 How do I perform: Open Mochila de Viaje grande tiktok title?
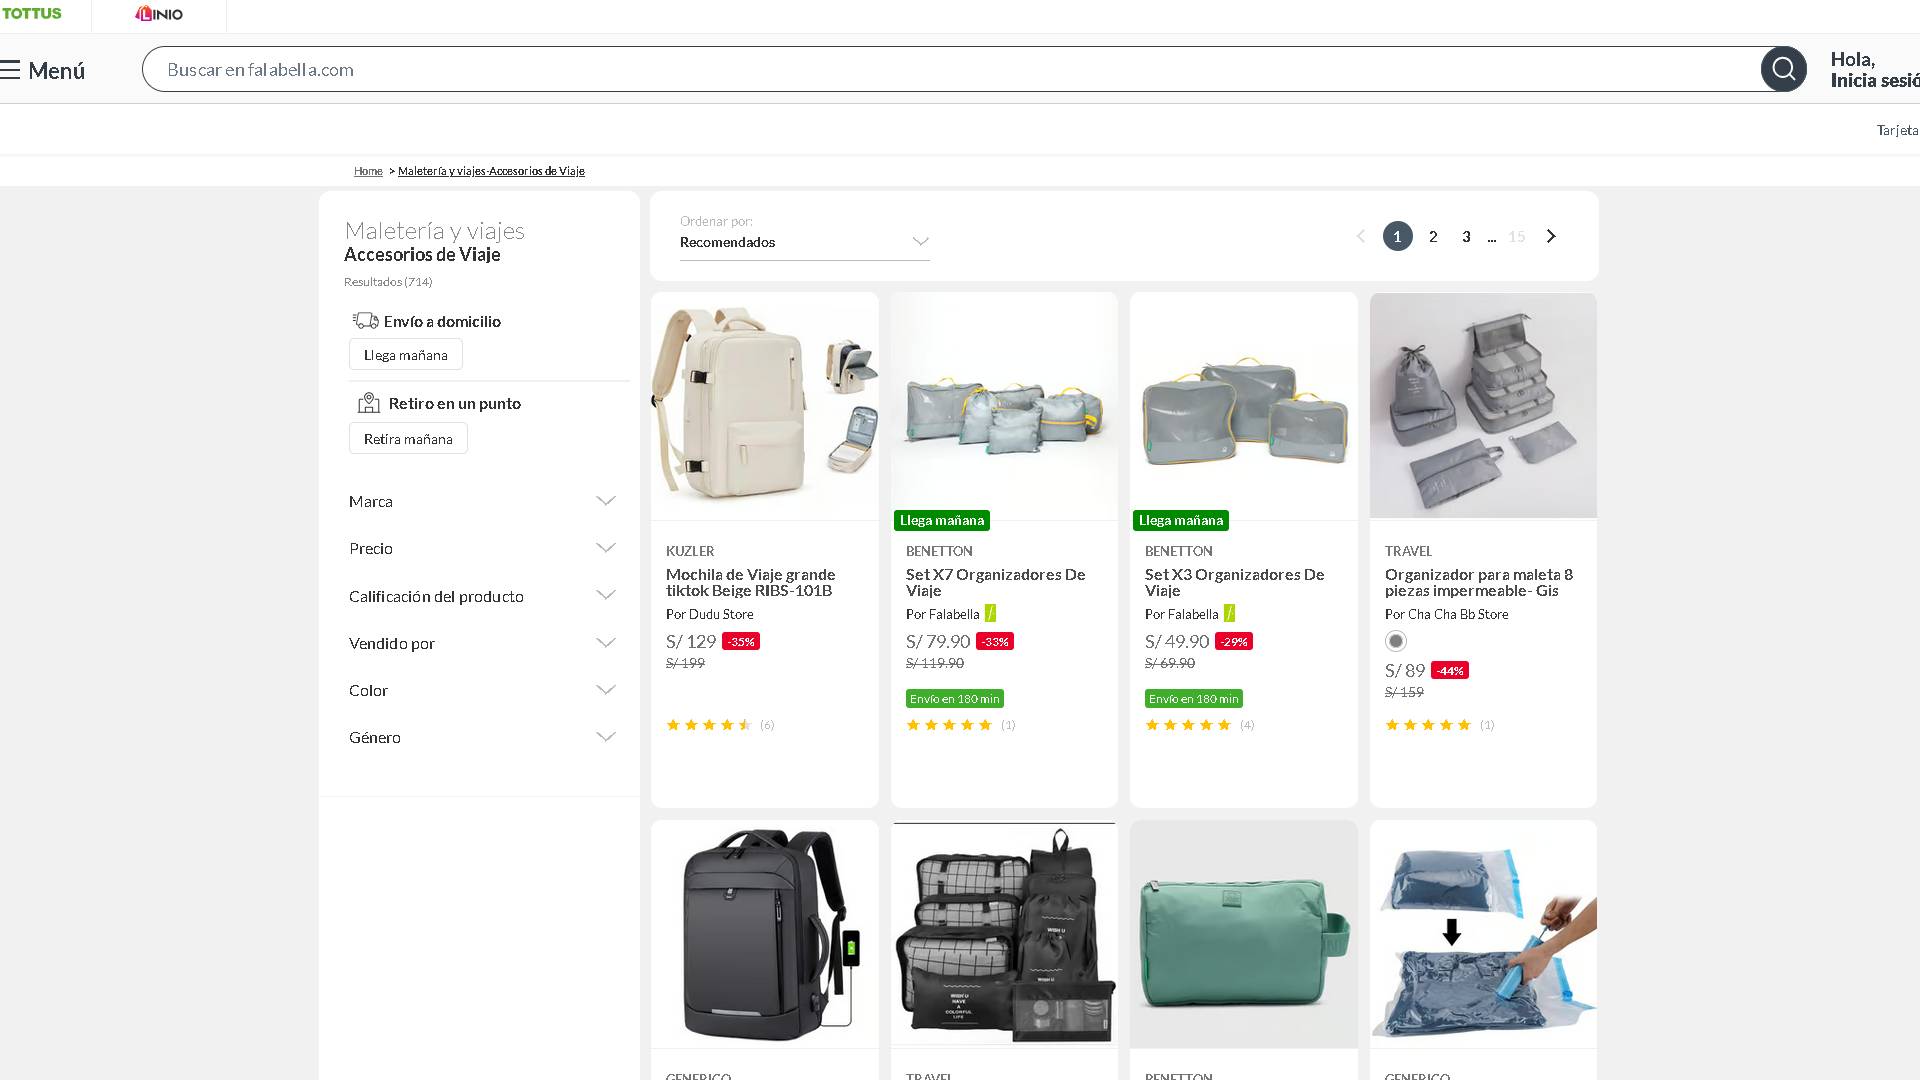[750, 582]
